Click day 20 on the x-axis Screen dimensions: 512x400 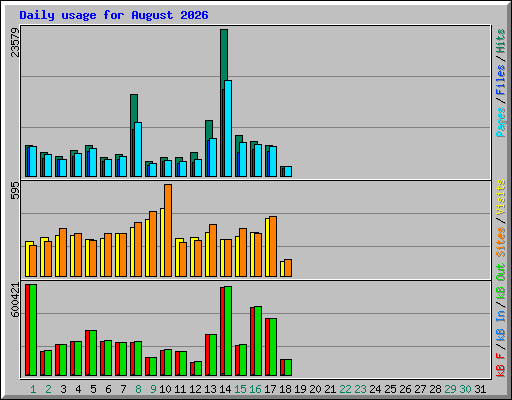click(x=315, y=389)
